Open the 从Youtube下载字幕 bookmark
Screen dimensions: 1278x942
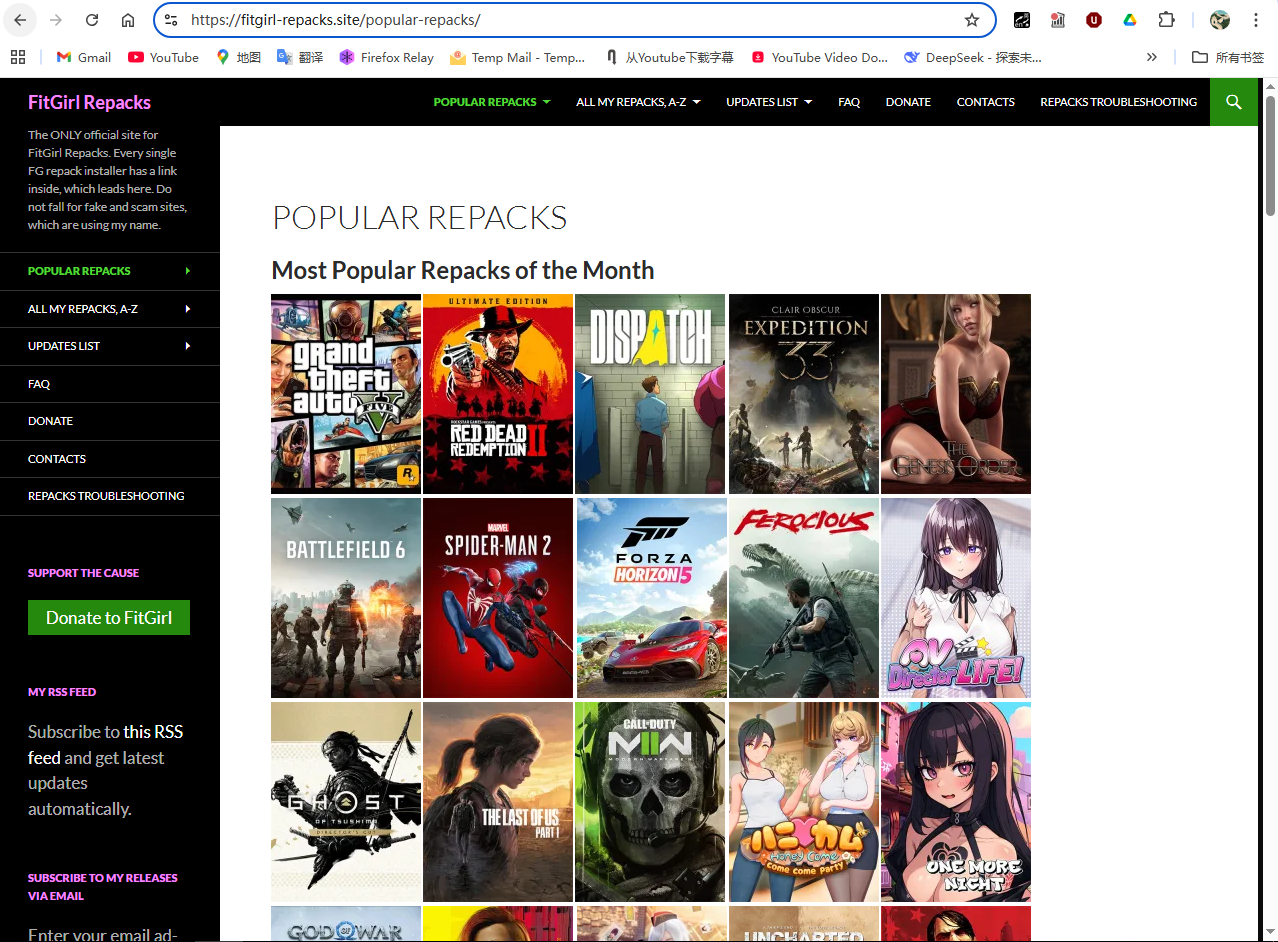coord(669,57)
